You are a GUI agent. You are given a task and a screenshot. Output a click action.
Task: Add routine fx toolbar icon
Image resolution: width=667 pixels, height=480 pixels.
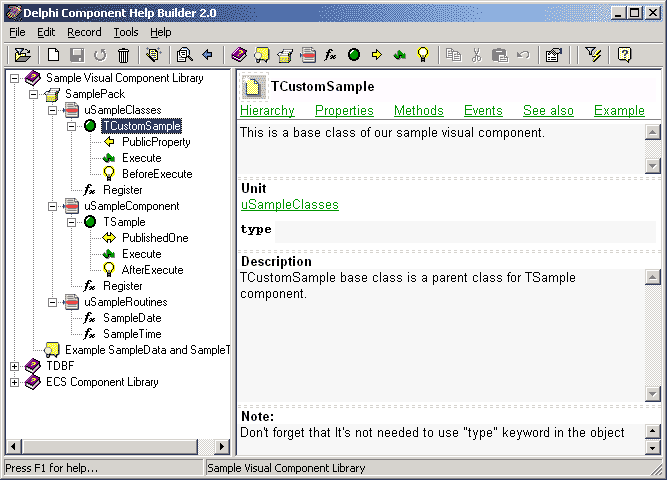coord(330,55)
